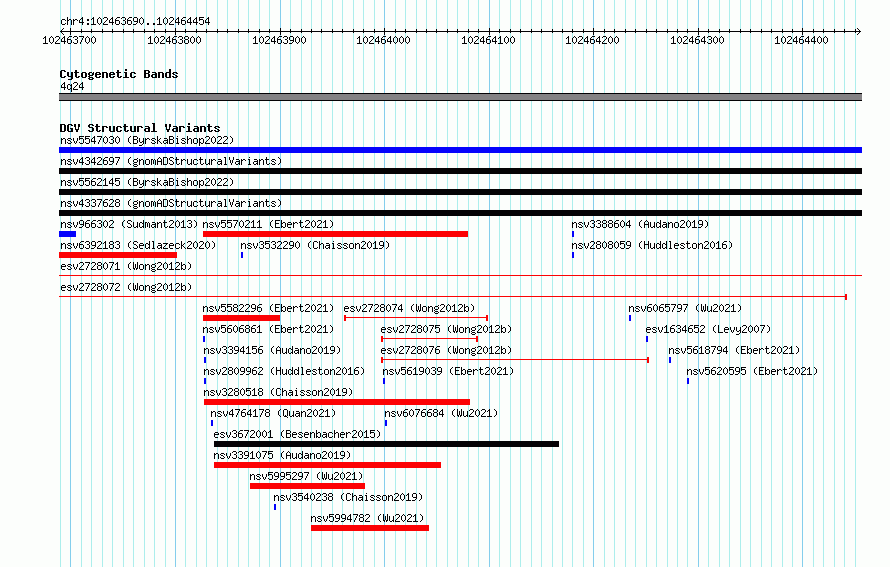This screenshot has height=567, width=890.
Task: Select nsv3540238 (Chaisson2019) label
Action: tap(348, 497)
